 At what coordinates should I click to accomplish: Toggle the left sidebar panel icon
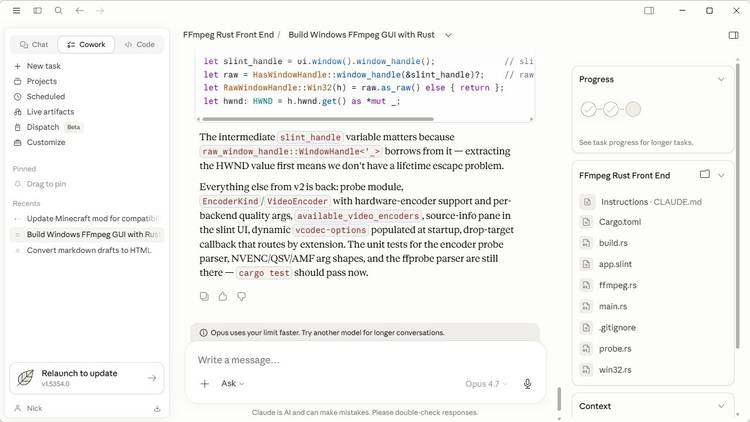pyautogui.click(x=37, y=11)
